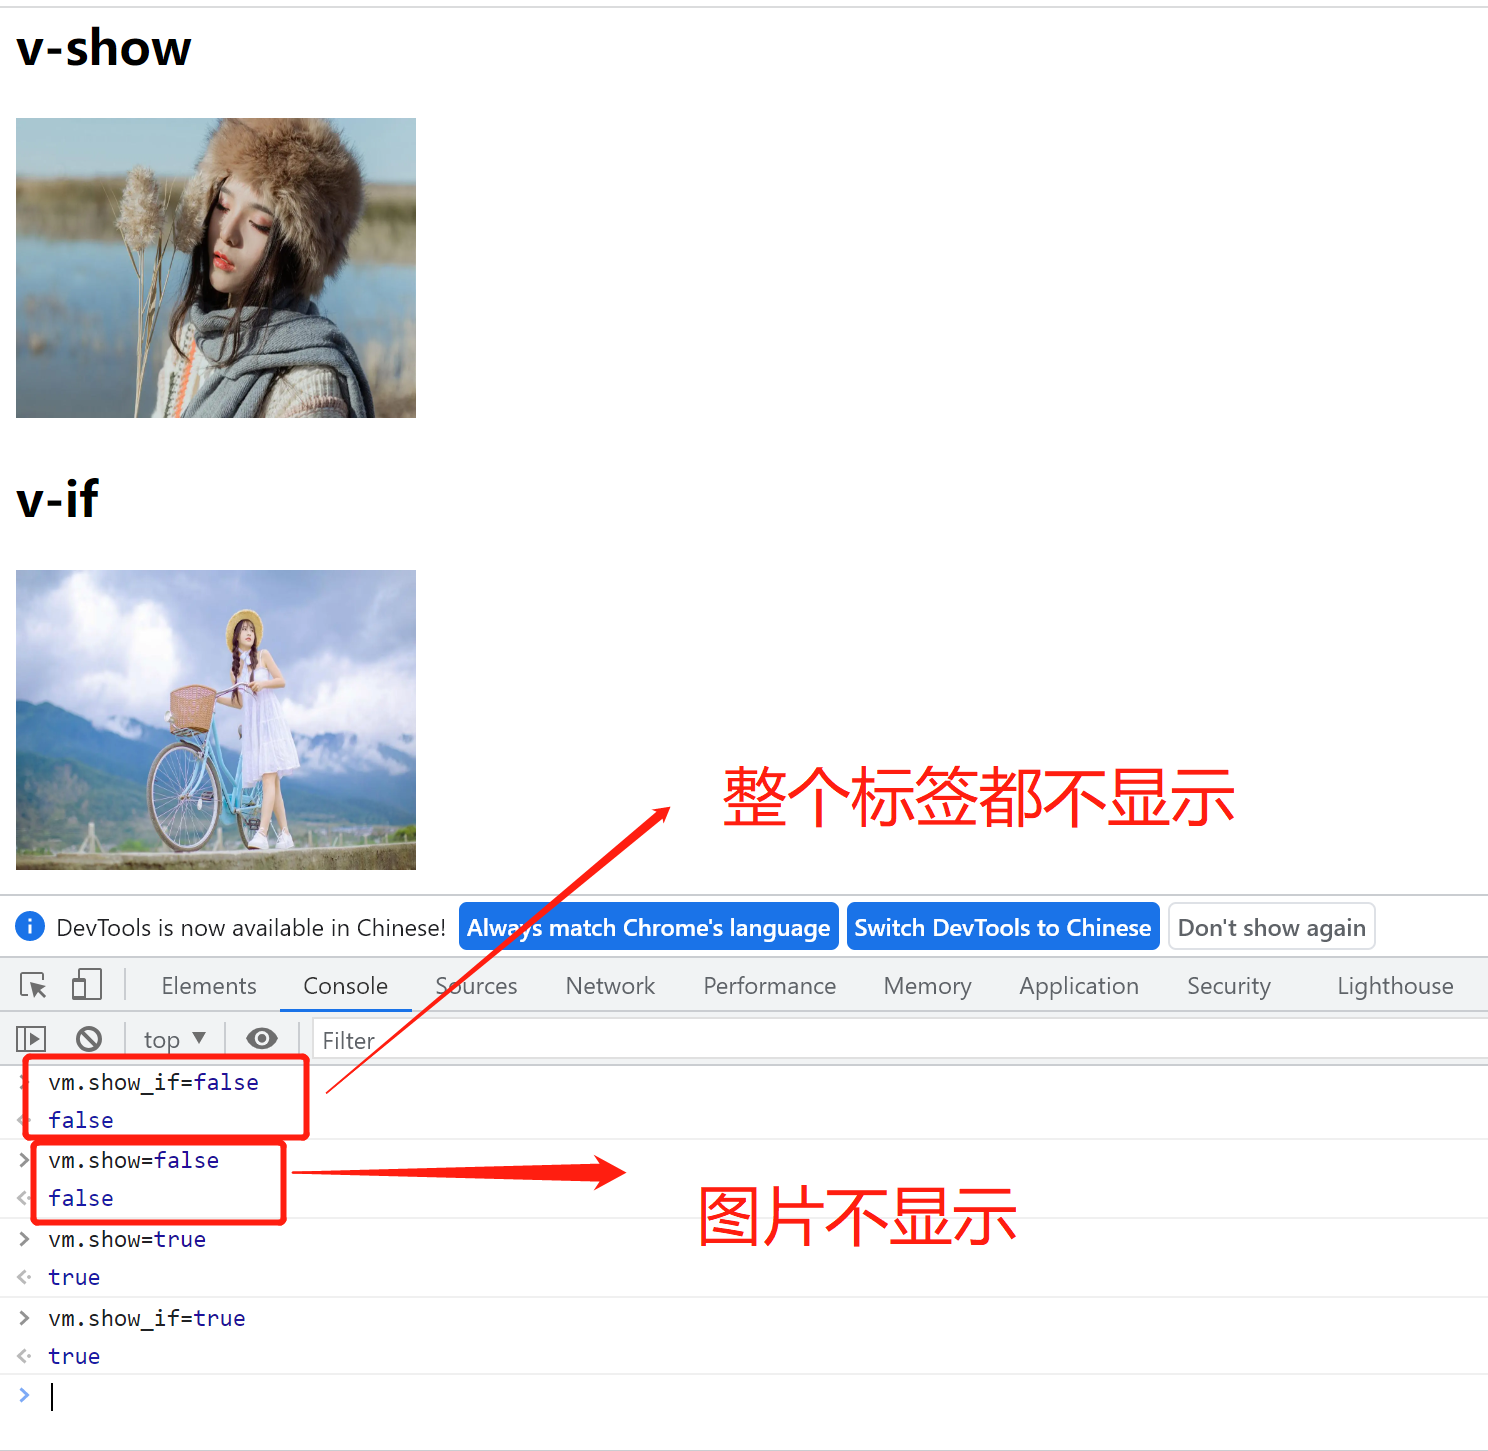Click the empty console prompt line

tap(744, 1396)
